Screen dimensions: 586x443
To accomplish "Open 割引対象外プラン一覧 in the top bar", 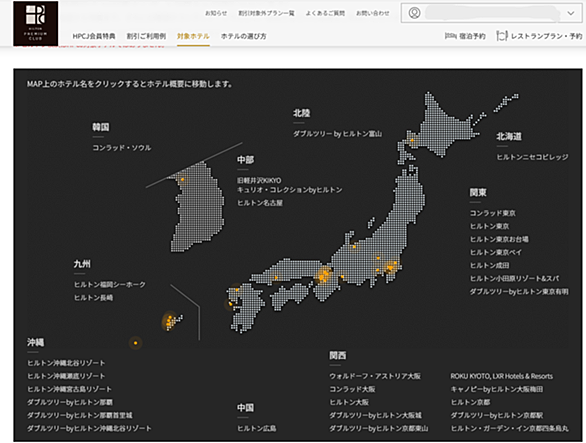I will click(x=266, y=13).
